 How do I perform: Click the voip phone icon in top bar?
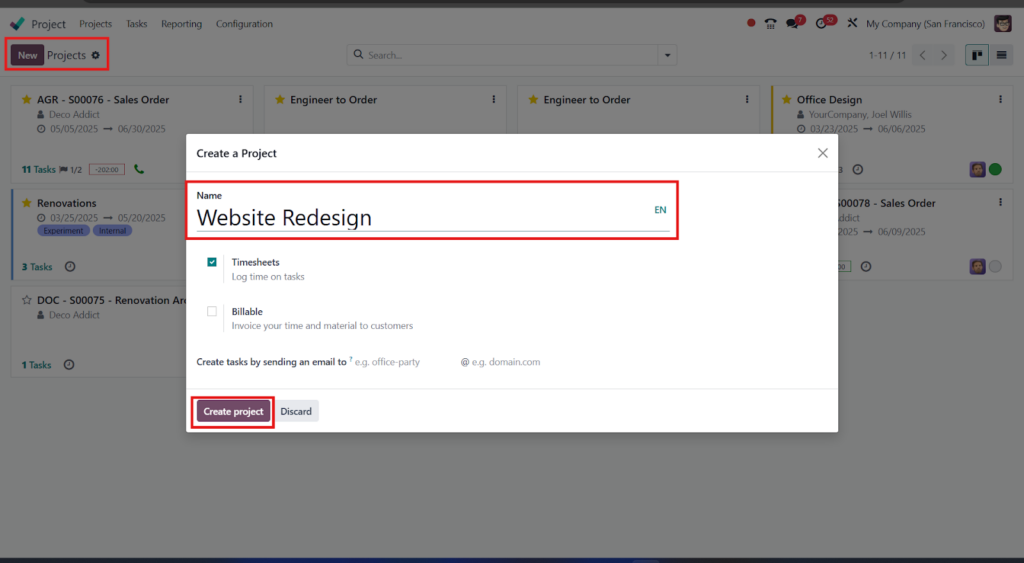771,24
